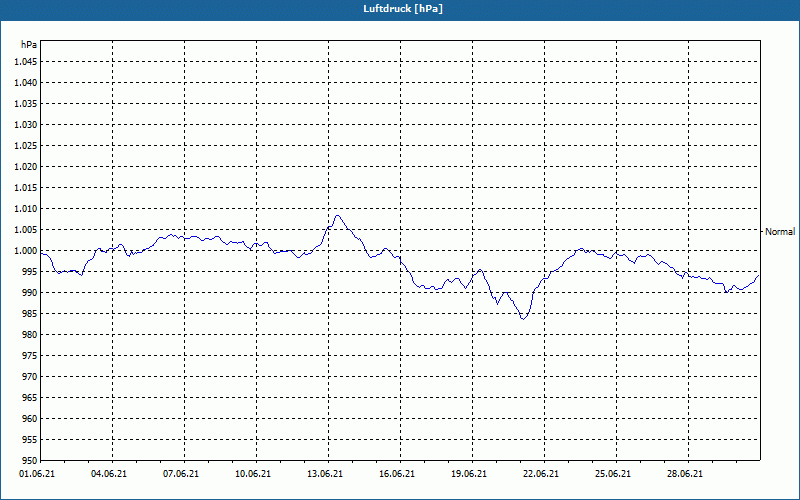Select the 1.040 pressure axis label
Viewport: 800px width, 500px height.
click(x=26, y=83)
